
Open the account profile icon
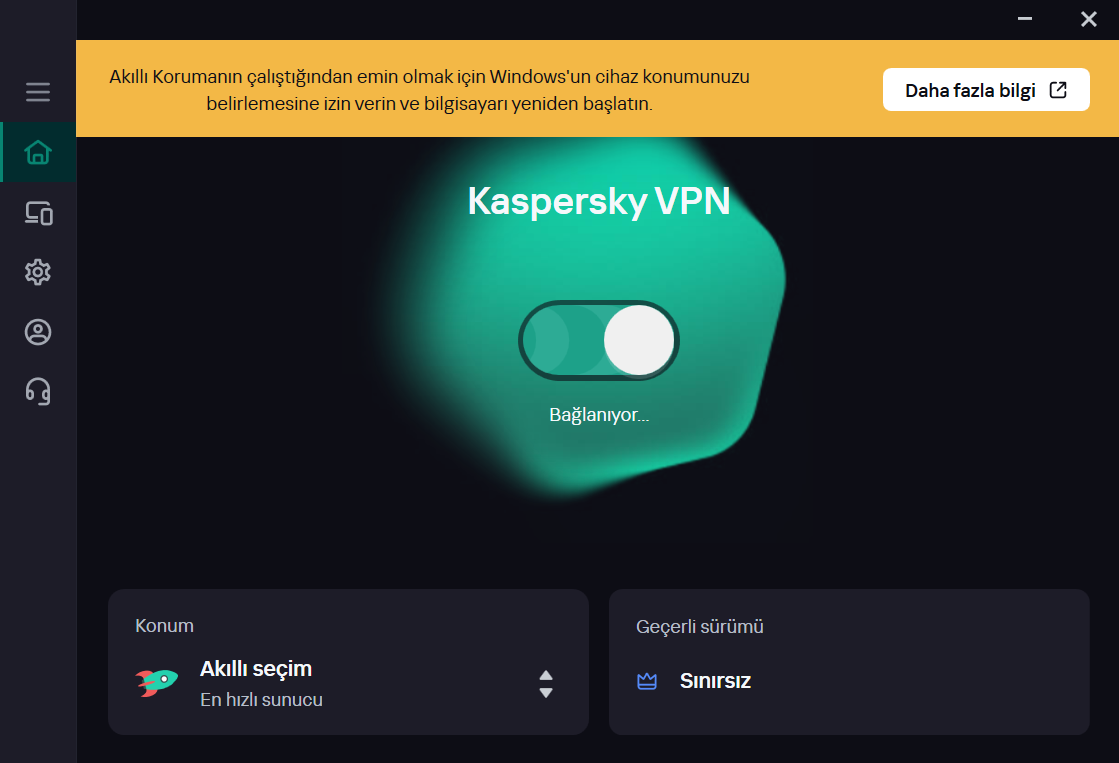click(x=38, y=332)
